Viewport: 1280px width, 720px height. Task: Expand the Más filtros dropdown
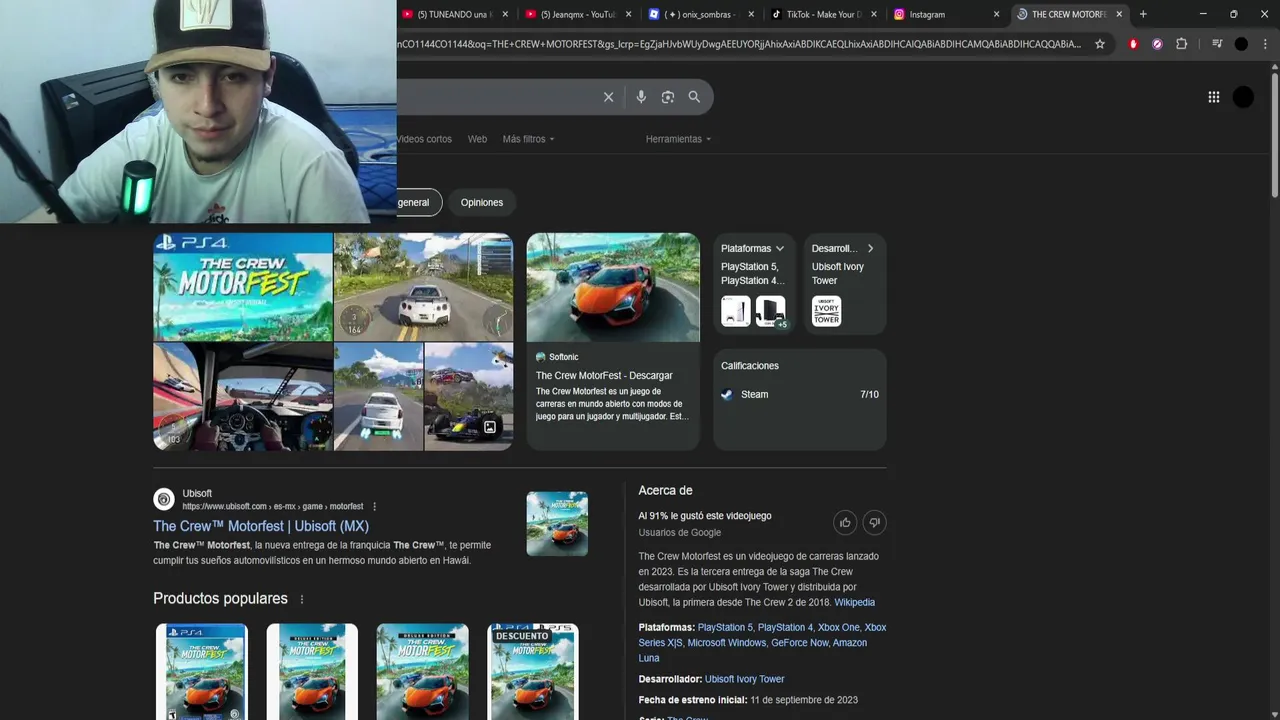coord(528,139)
